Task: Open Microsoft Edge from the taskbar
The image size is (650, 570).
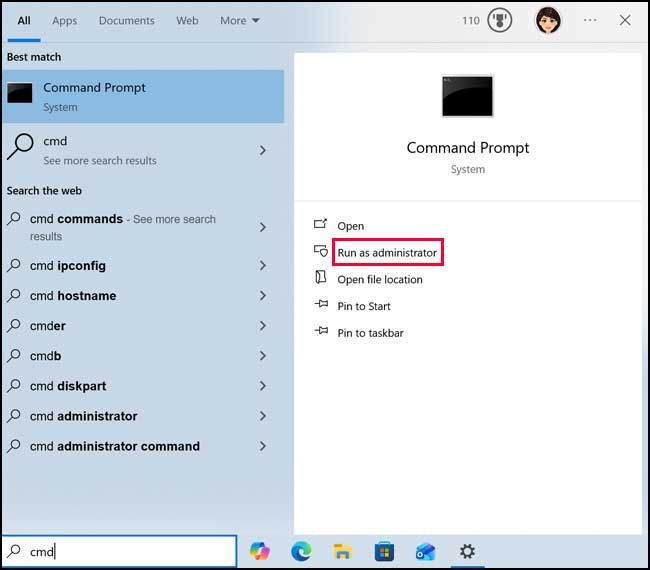Action: 301,551
